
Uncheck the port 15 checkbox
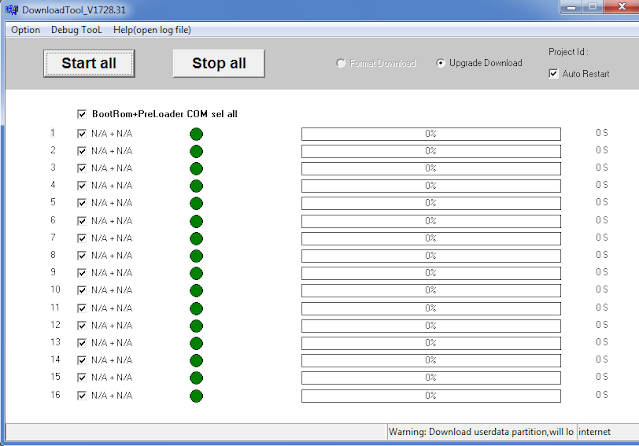tap(82, 378)
